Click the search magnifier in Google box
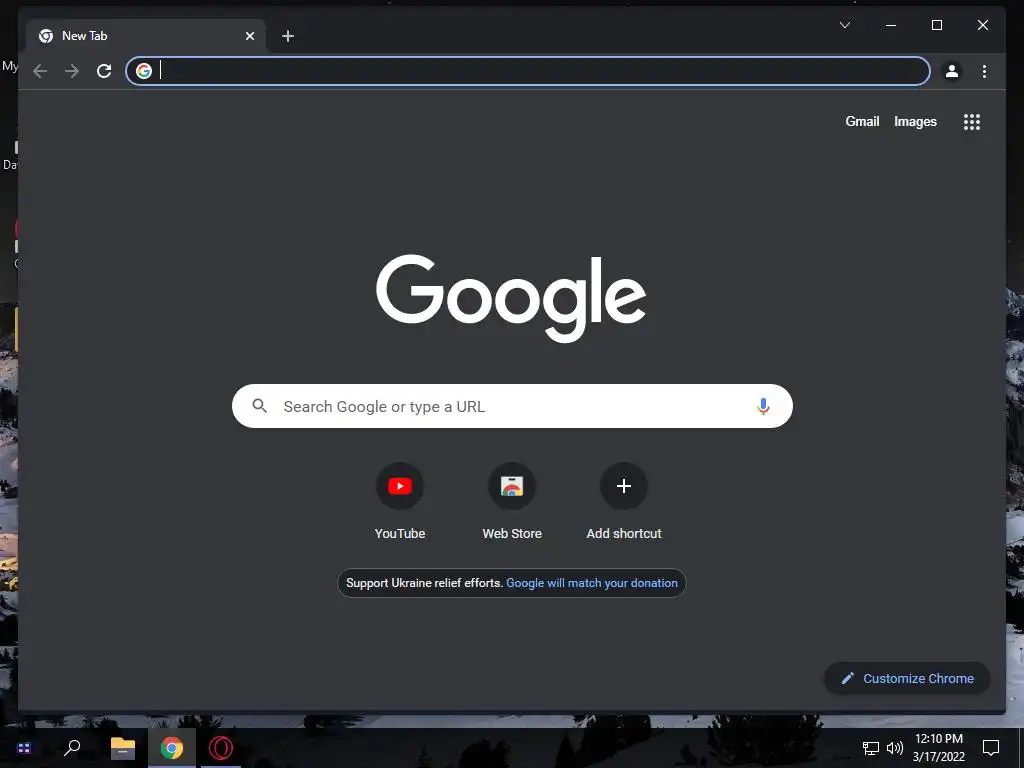 click(259, 406)
